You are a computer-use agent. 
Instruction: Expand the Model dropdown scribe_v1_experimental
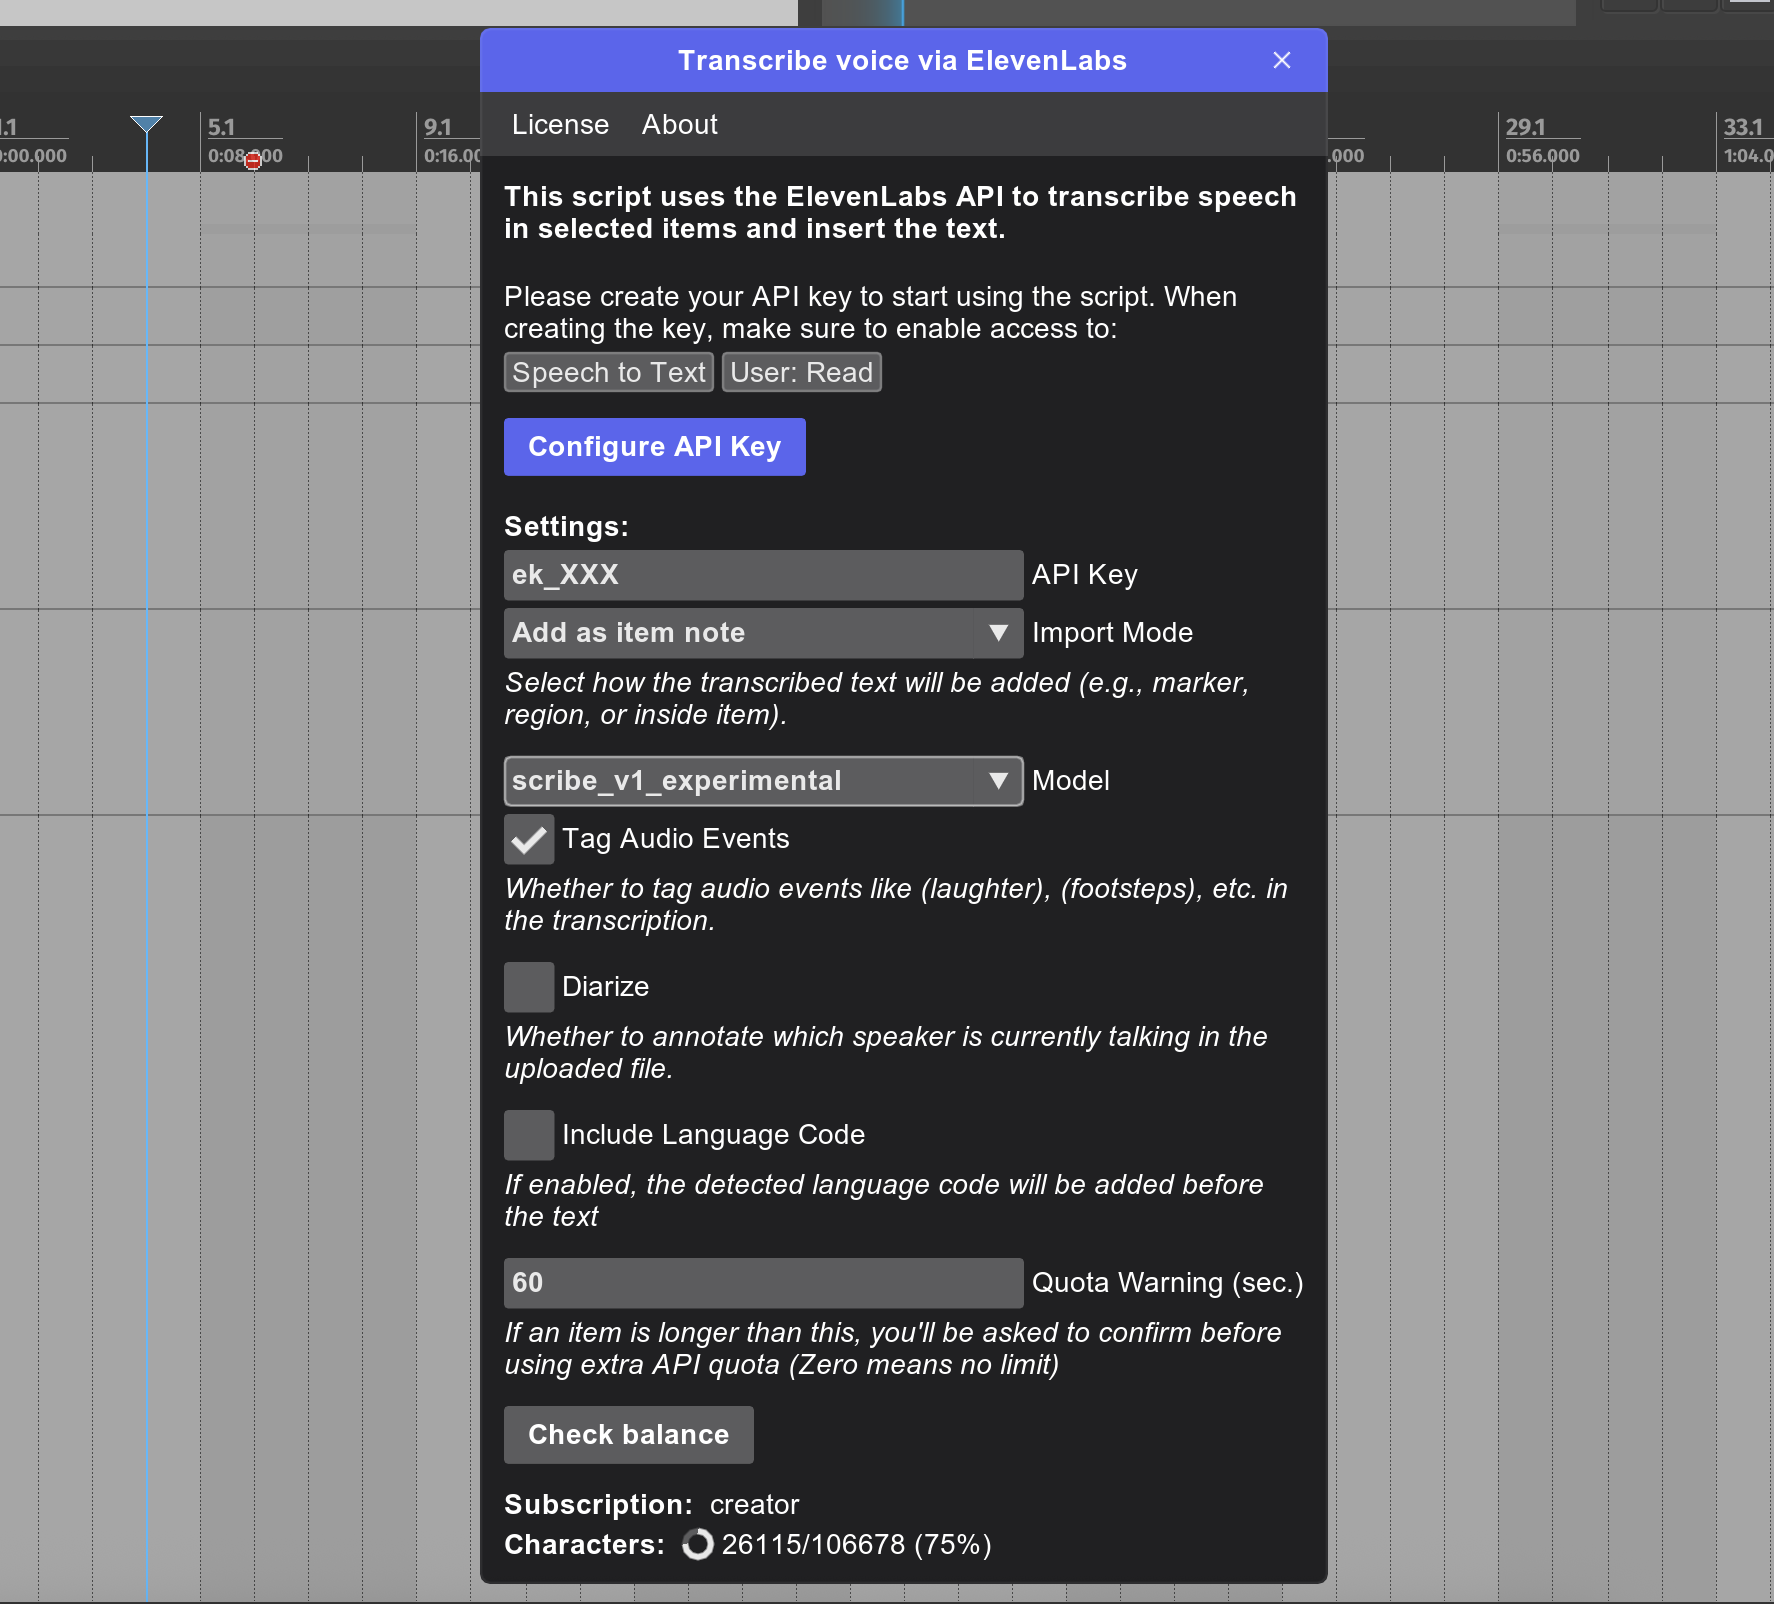[764, 781]
